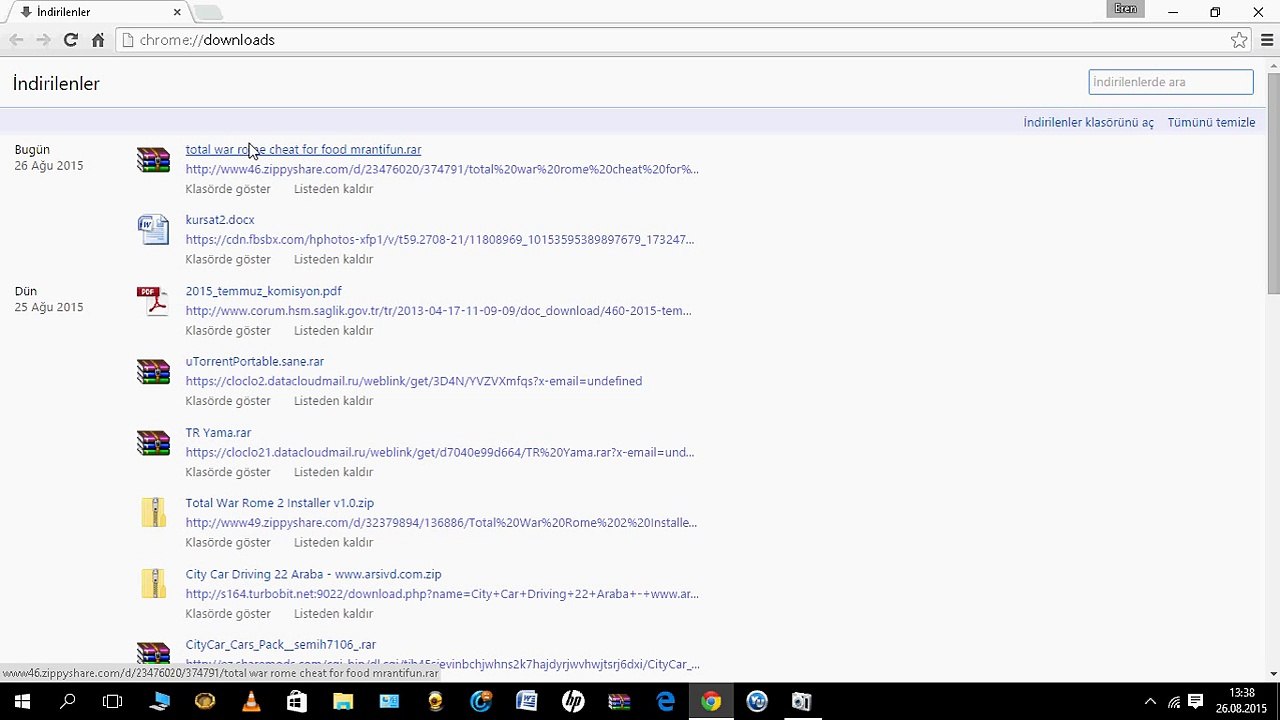Open total war rome cheat for food mrantifun.rar
1280x720 pixels.
303,149
